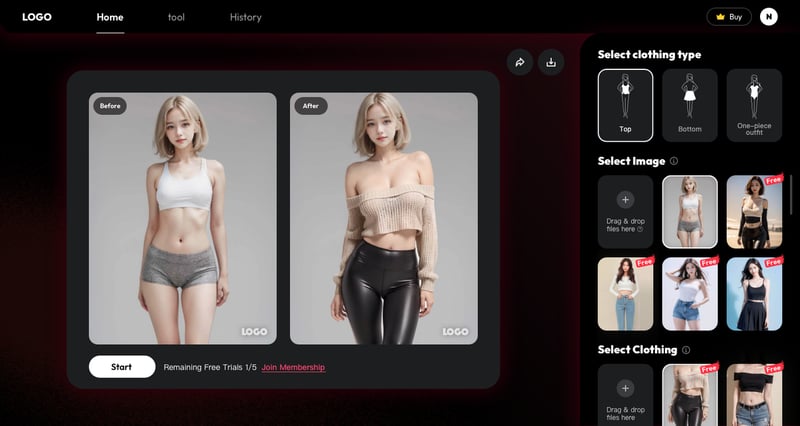This screenshot has height=426, width=800.
Task: Switch to the Home tab
Action: [110, 17]
